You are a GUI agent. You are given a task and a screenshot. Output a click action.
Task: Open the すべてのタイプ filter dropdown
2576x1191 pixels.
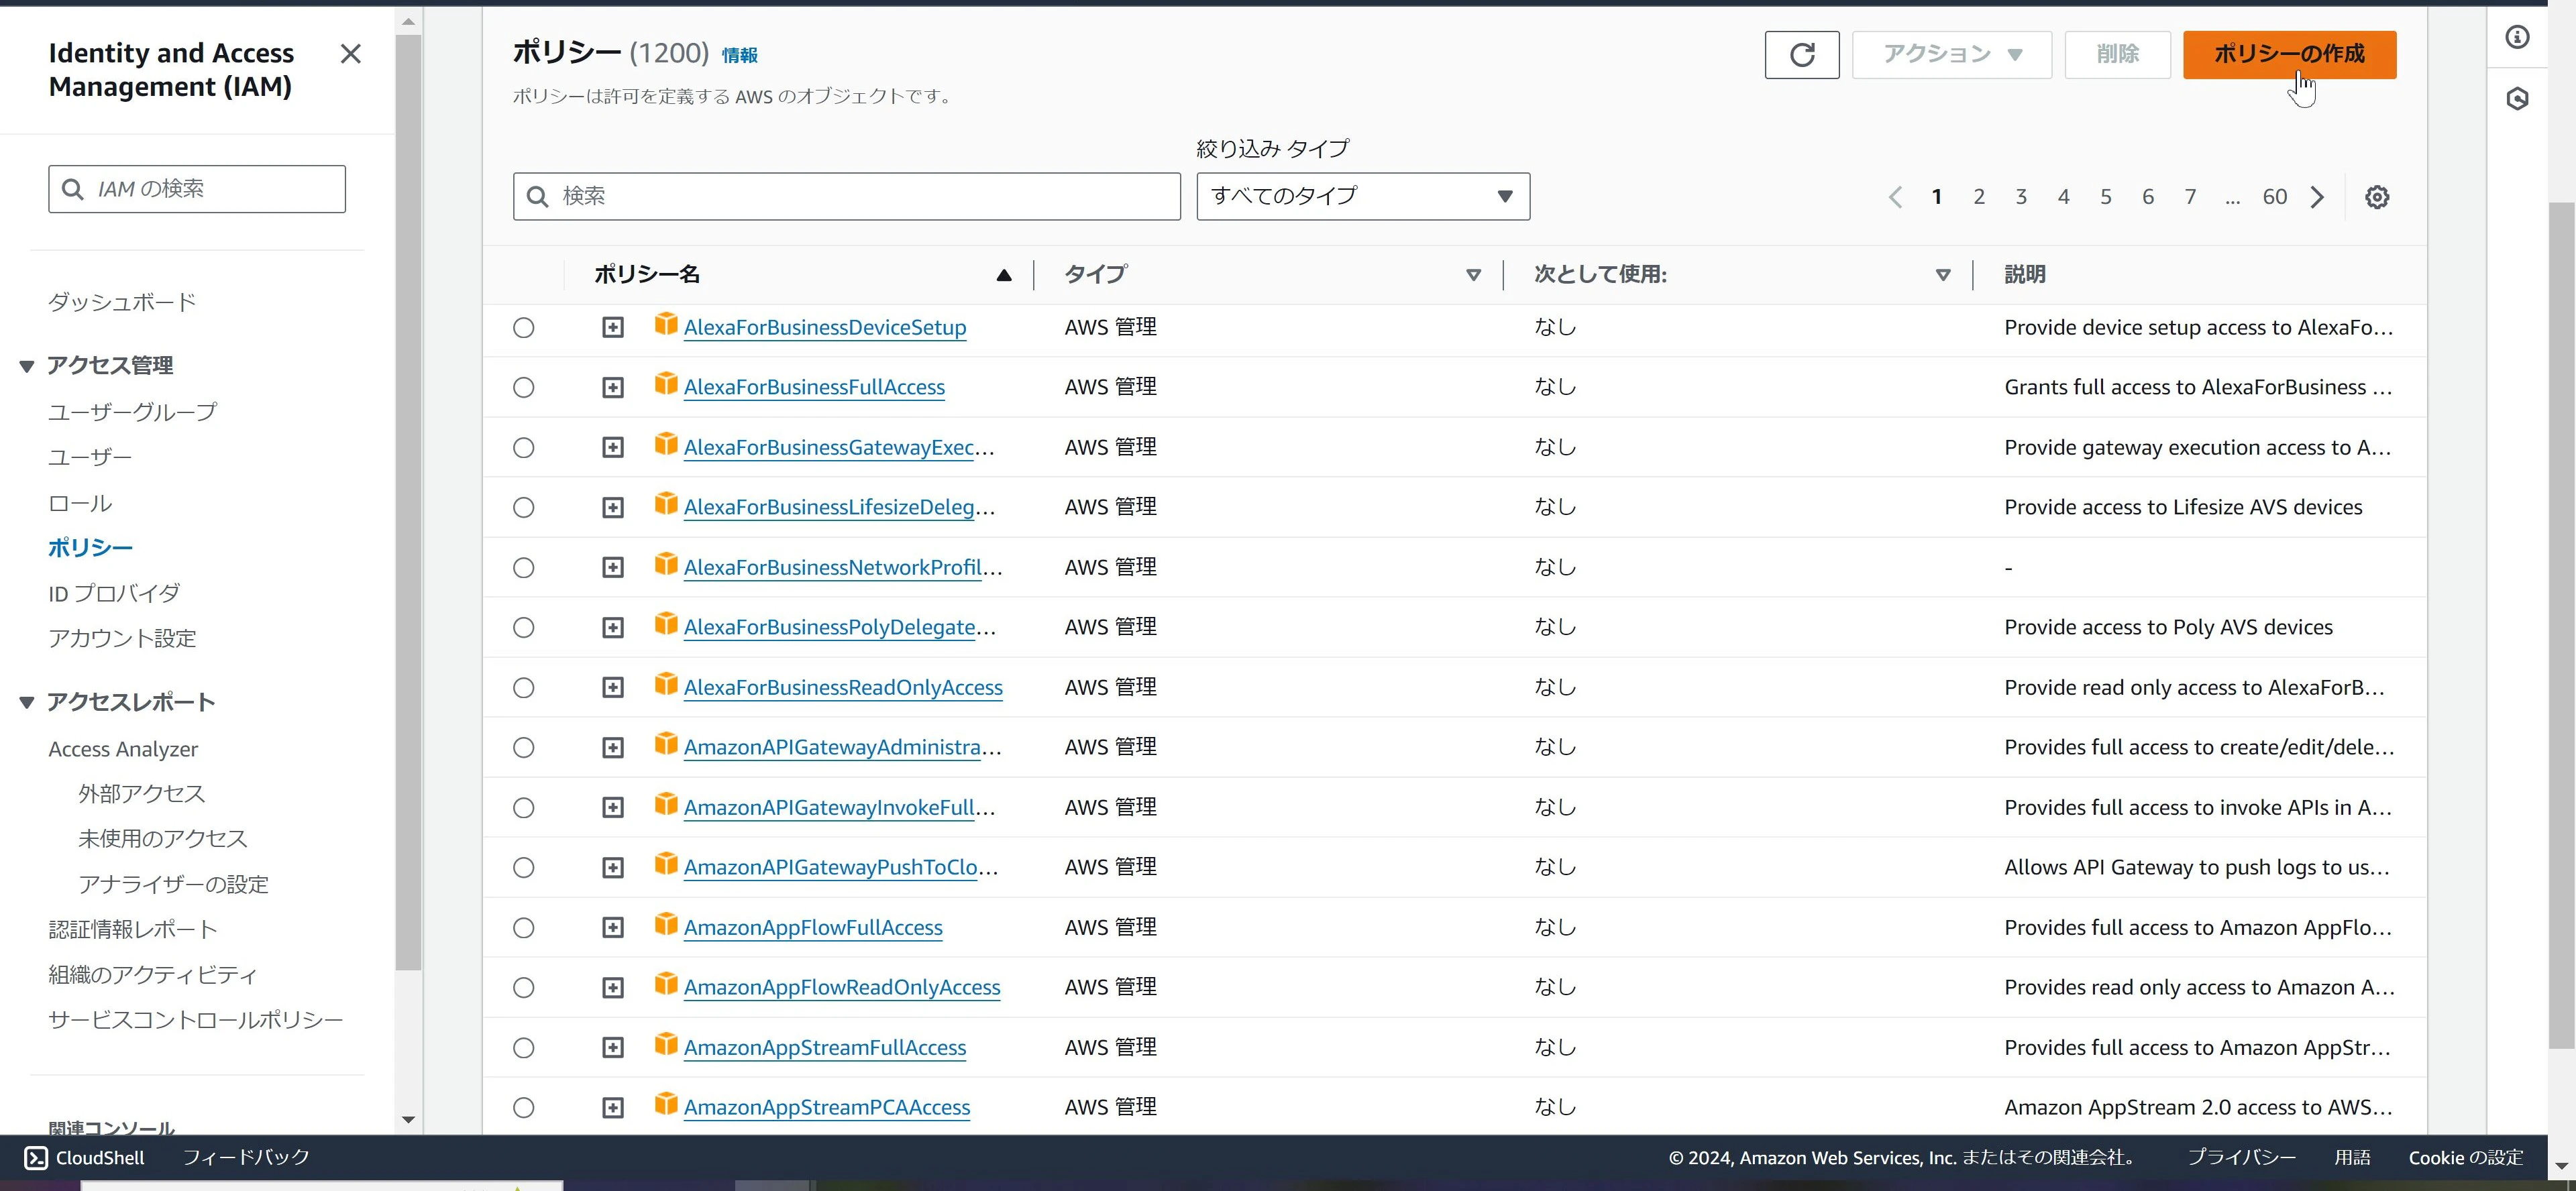(1363, 196)
